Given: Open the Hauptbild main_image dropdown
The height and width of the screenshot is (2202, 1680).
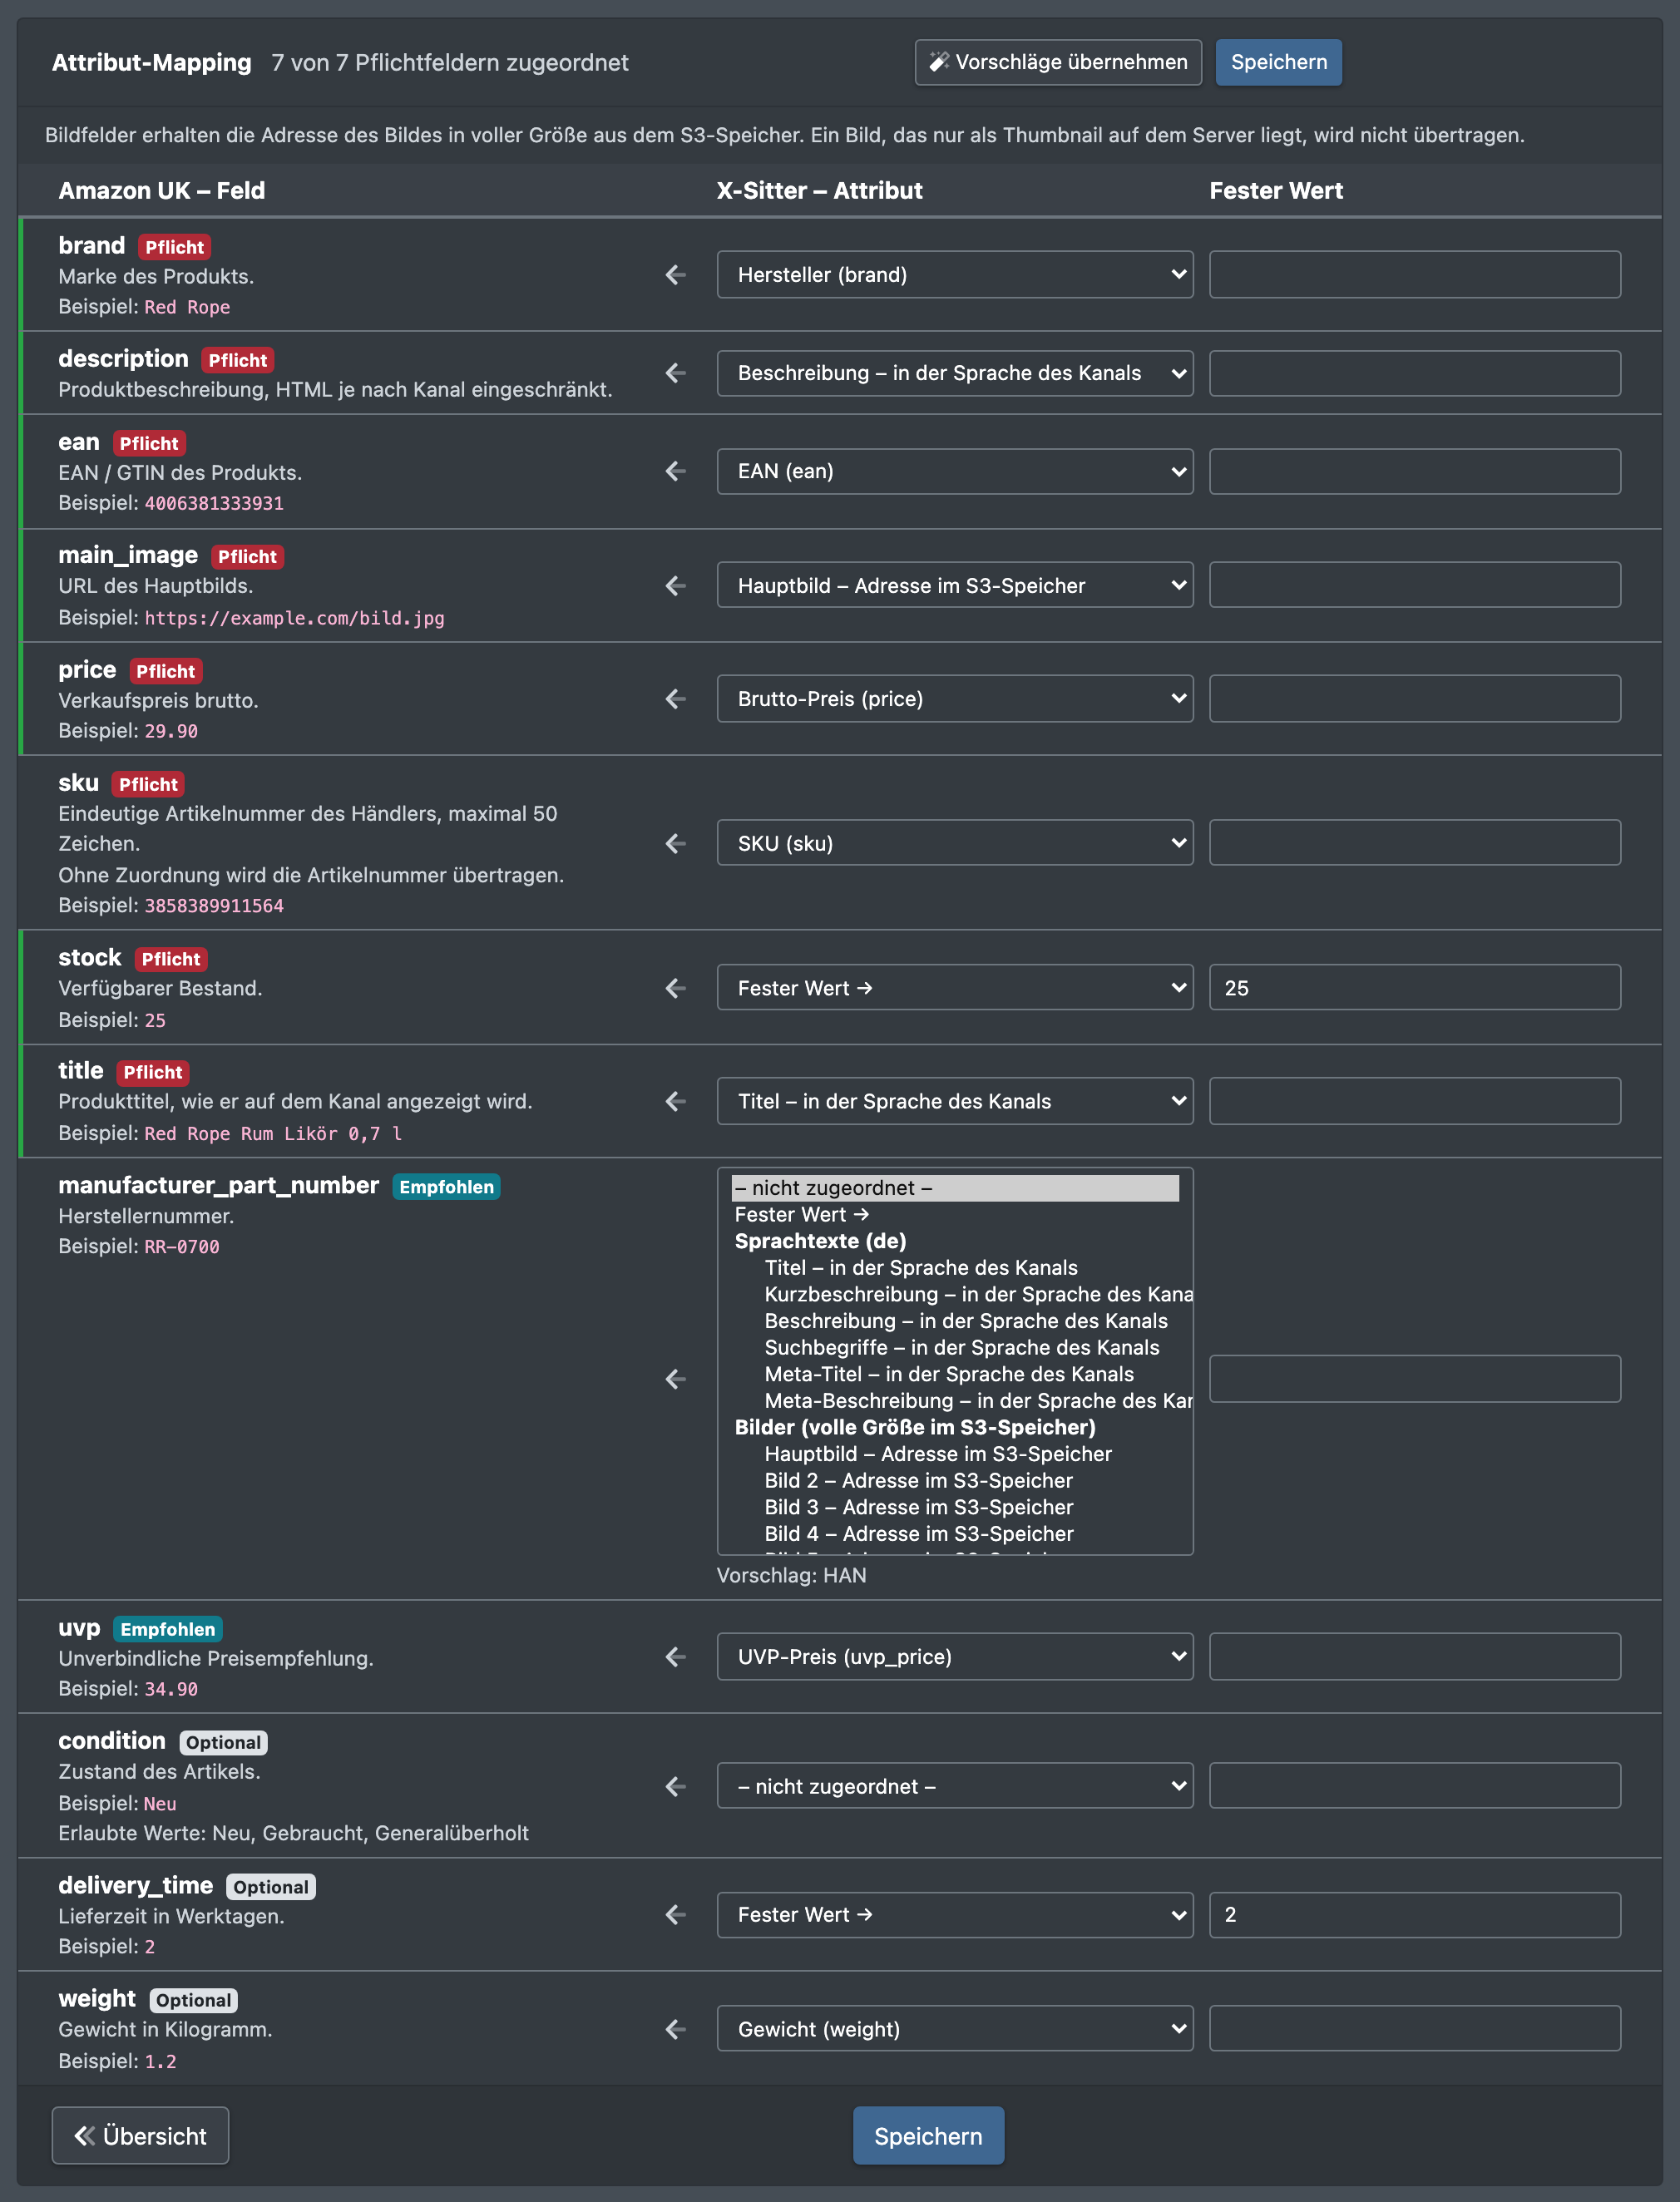Looking at the screenshot, I should pos(955,585).
